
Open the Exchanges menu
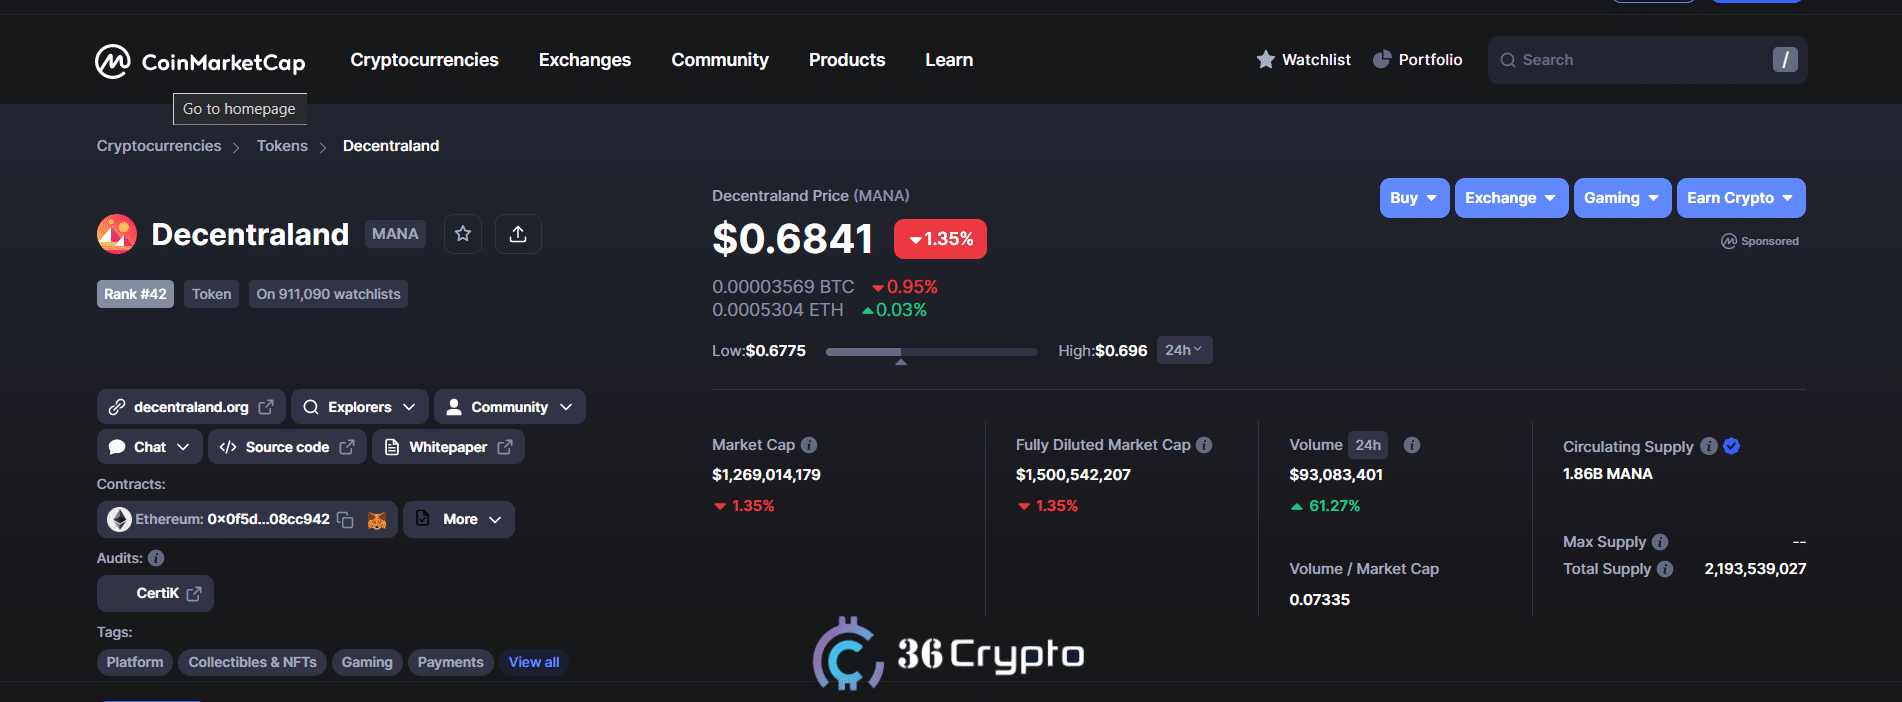click(x=585, y=60)
